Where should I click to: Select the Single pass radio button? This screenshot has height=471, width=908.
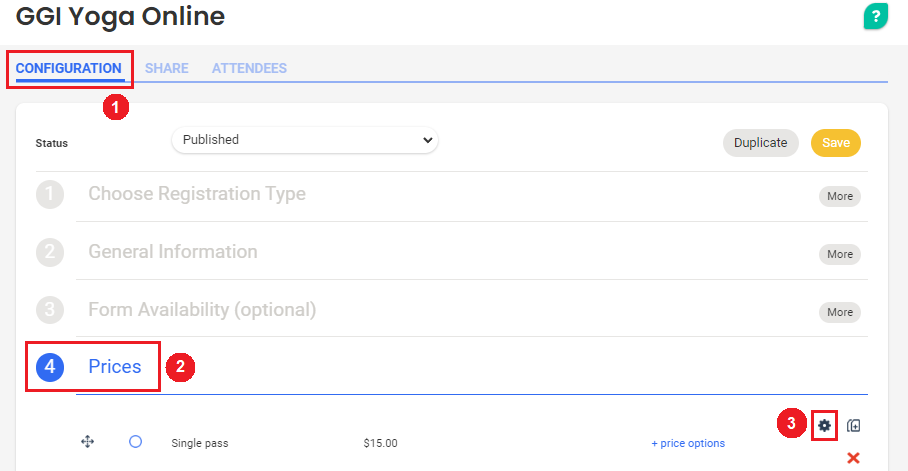click(x=135, y=442)
